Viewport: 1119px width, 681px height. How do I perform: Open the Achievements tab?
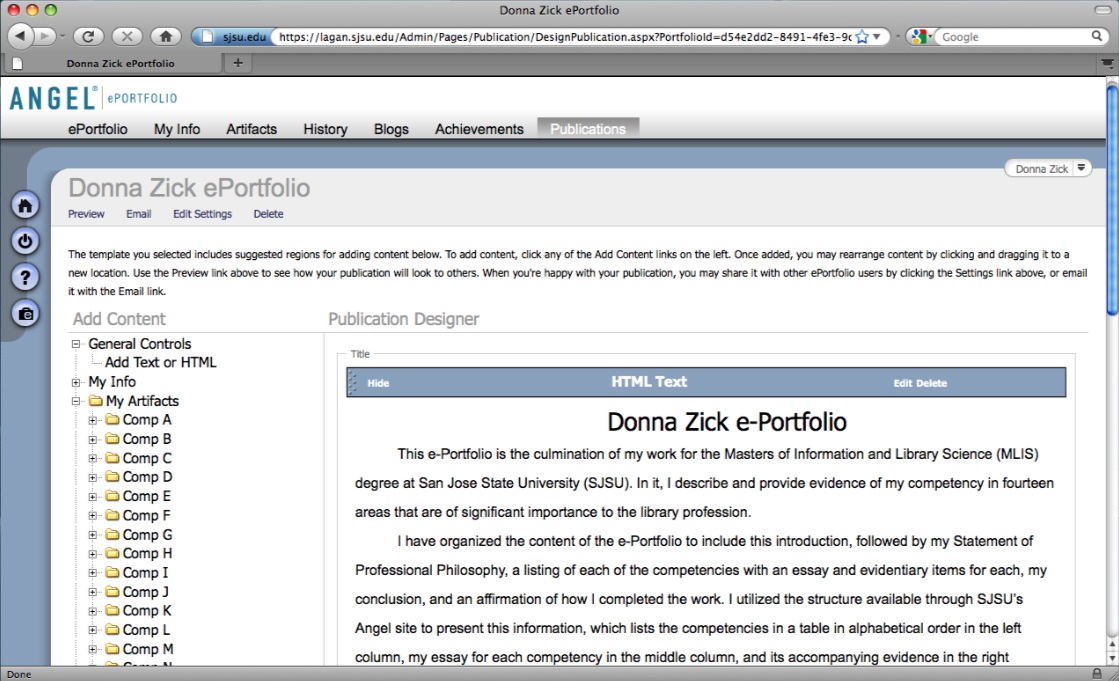coord(479,129)
